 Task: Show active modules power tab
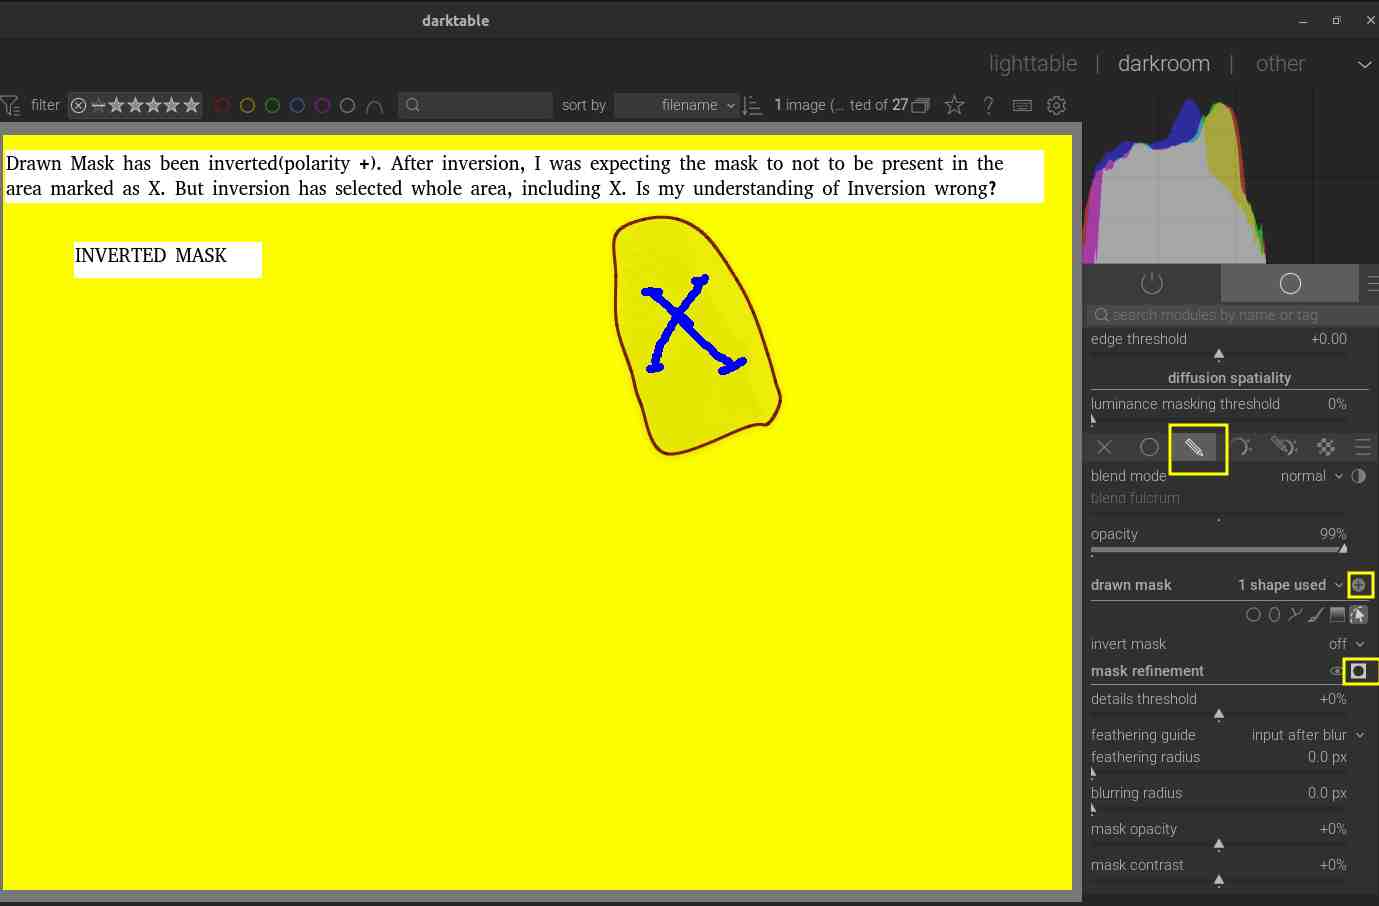tap(1152, 283)
